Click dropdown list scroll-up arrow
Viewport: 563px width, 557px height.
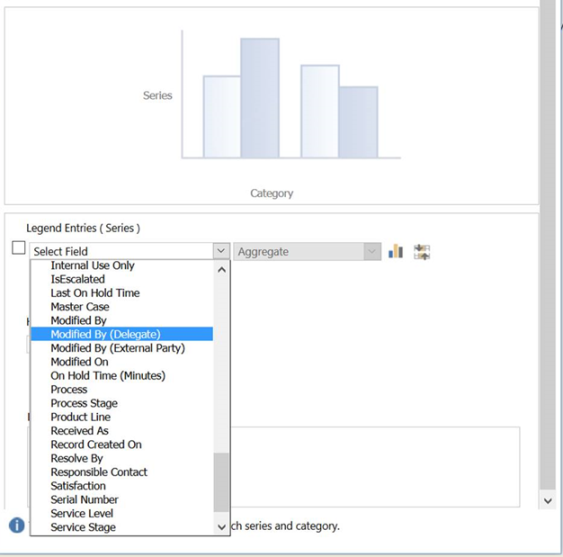222,270
